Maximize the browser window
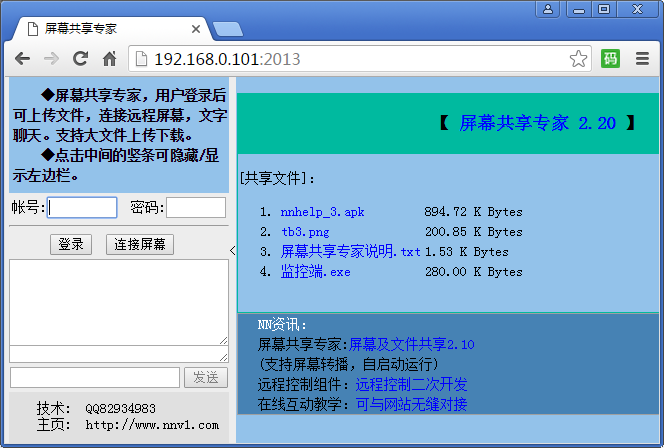The height and width of the screenshot is (448, 664). pyautogui.click(x=604, y=9)
